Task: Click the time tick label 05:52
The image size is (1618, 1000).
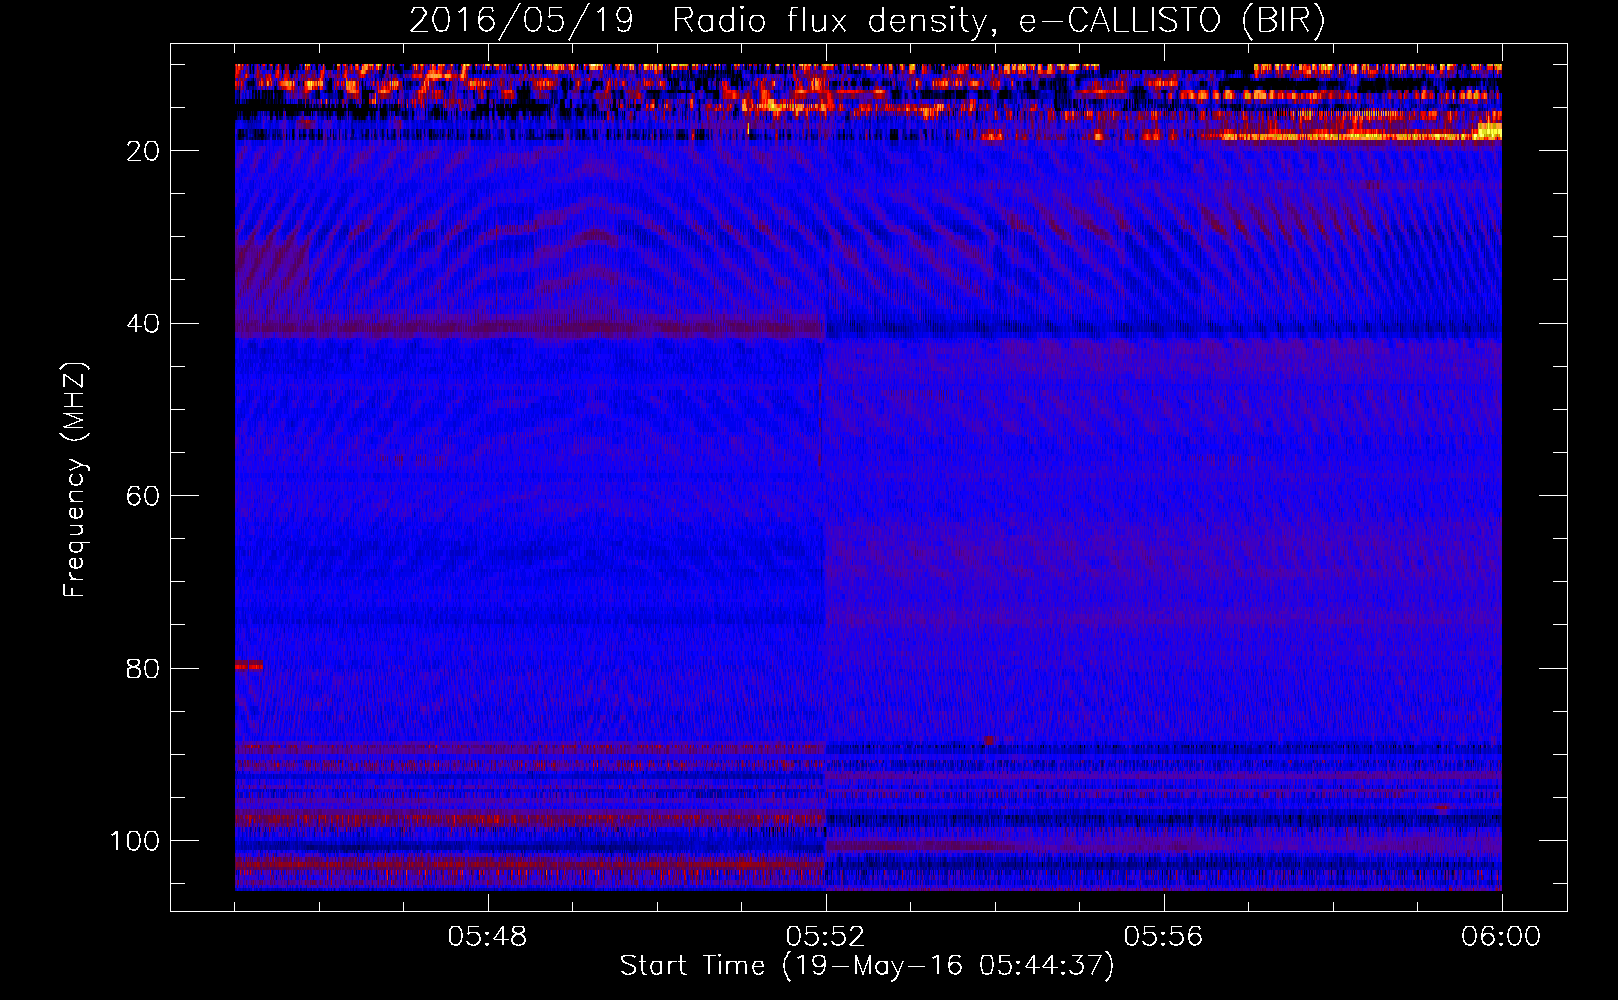Action: pyautogui.click(x=826, y=937)
